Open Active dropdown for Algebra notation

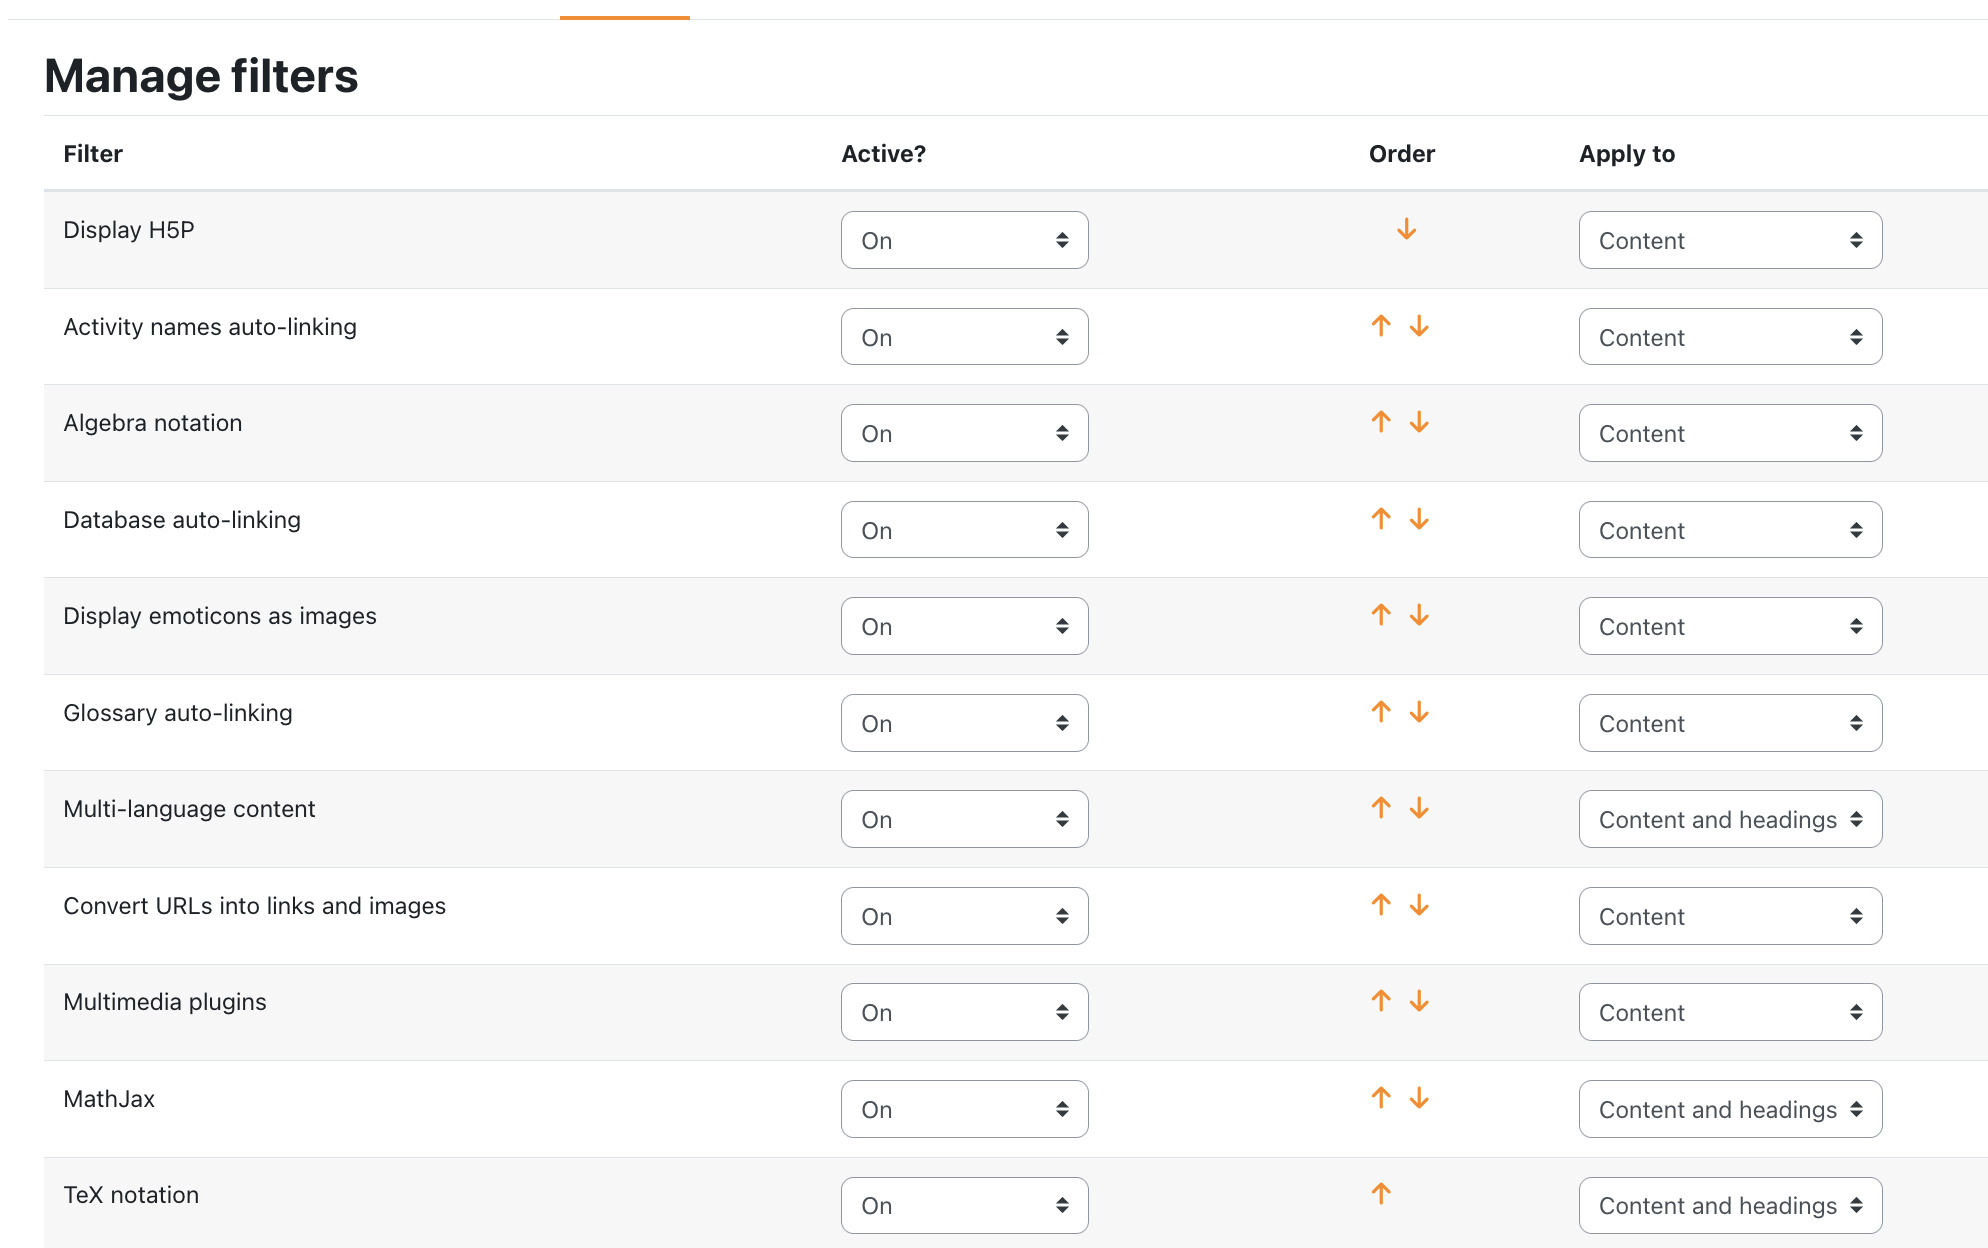(964, 433)
